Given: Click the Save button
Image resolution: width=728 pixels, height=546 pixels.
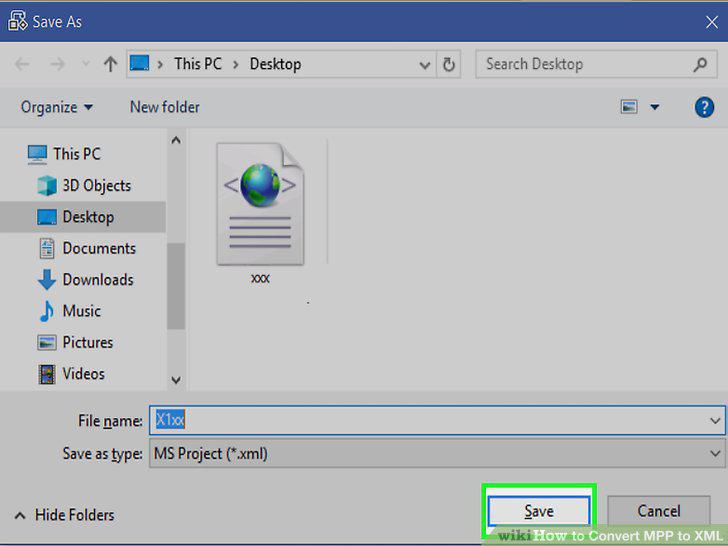Looking at the screenshot, I should (539, 511).
